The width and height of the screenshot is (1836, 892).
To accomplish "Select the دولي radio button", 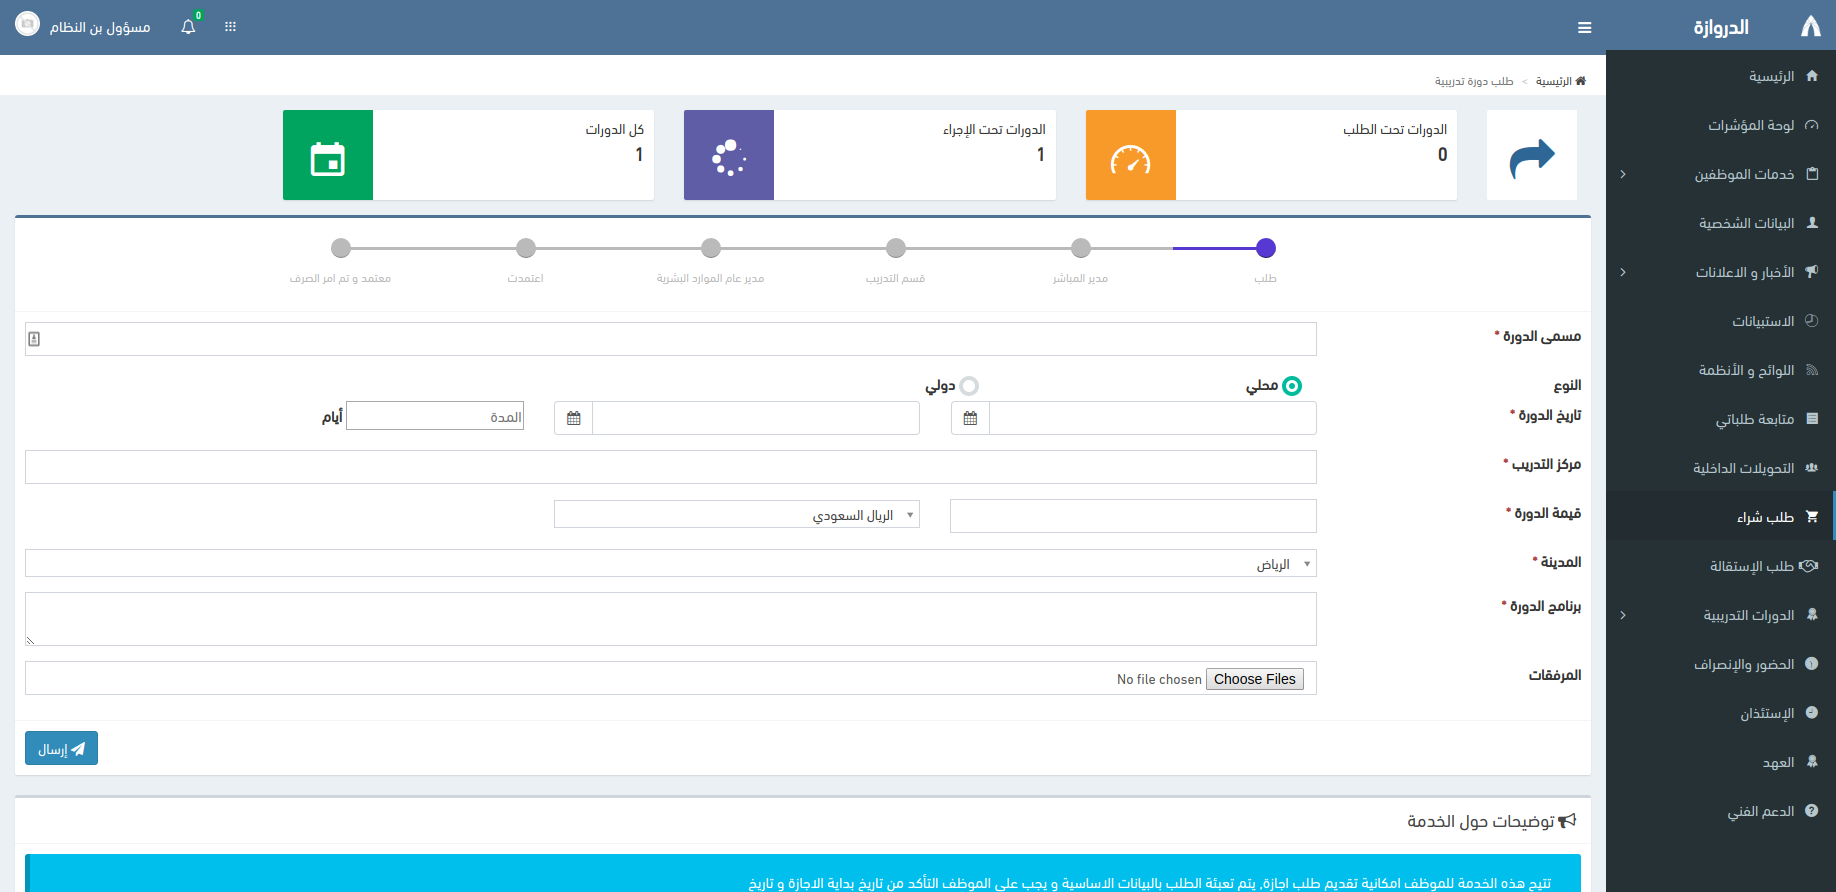I will point(969,386).
